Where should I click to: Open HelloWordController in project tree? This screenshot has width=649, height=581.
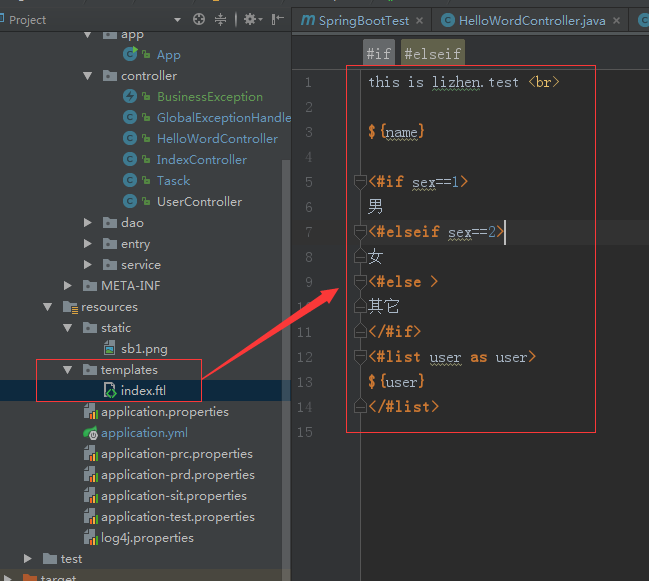217,139
